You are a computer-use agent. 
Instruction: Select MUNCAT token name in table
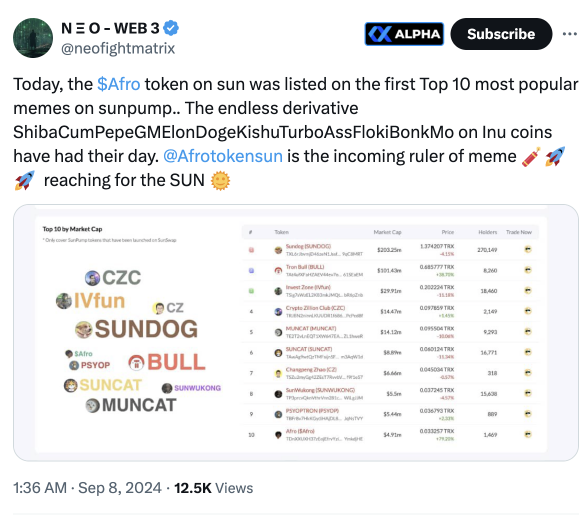[x=311, y=329]
